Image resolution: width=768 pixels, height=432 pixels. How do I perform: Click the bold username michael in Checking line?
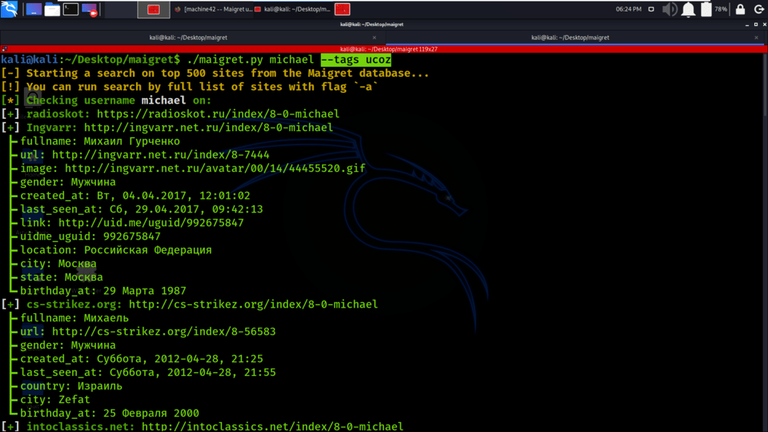point(164,100)
